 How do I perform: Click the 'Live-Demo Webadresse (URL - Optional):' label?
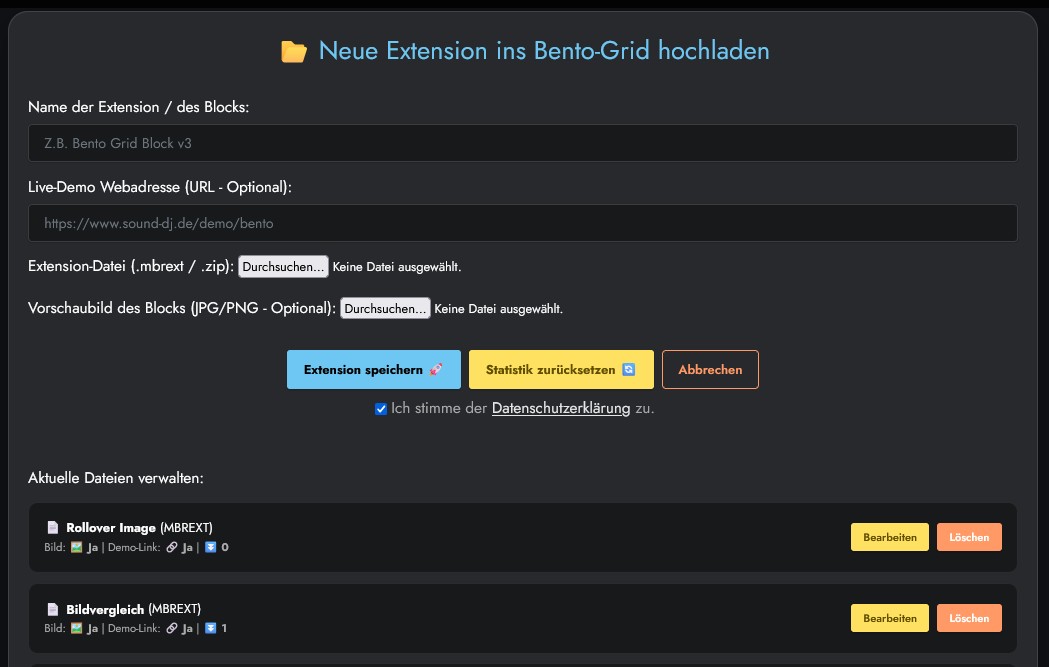pyautogui.click(x=160, y=187)
